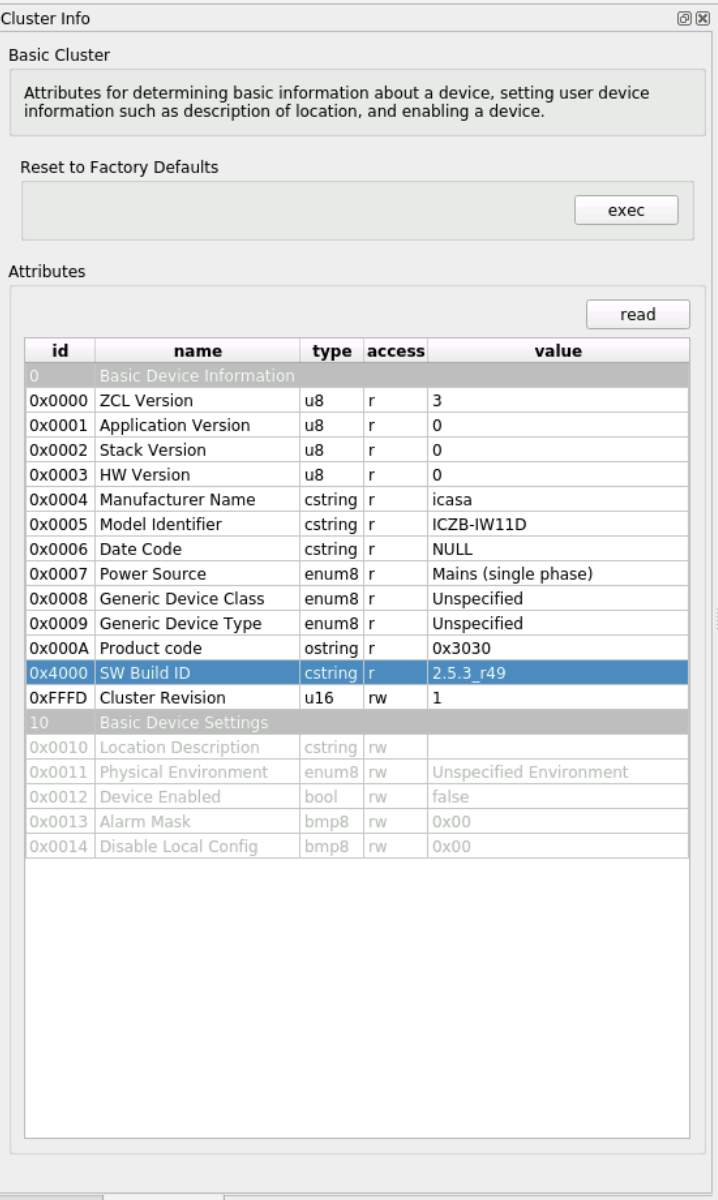Click the Basic Device Information section header
This screenshot has width=718, height=1200.
point(357,376)
